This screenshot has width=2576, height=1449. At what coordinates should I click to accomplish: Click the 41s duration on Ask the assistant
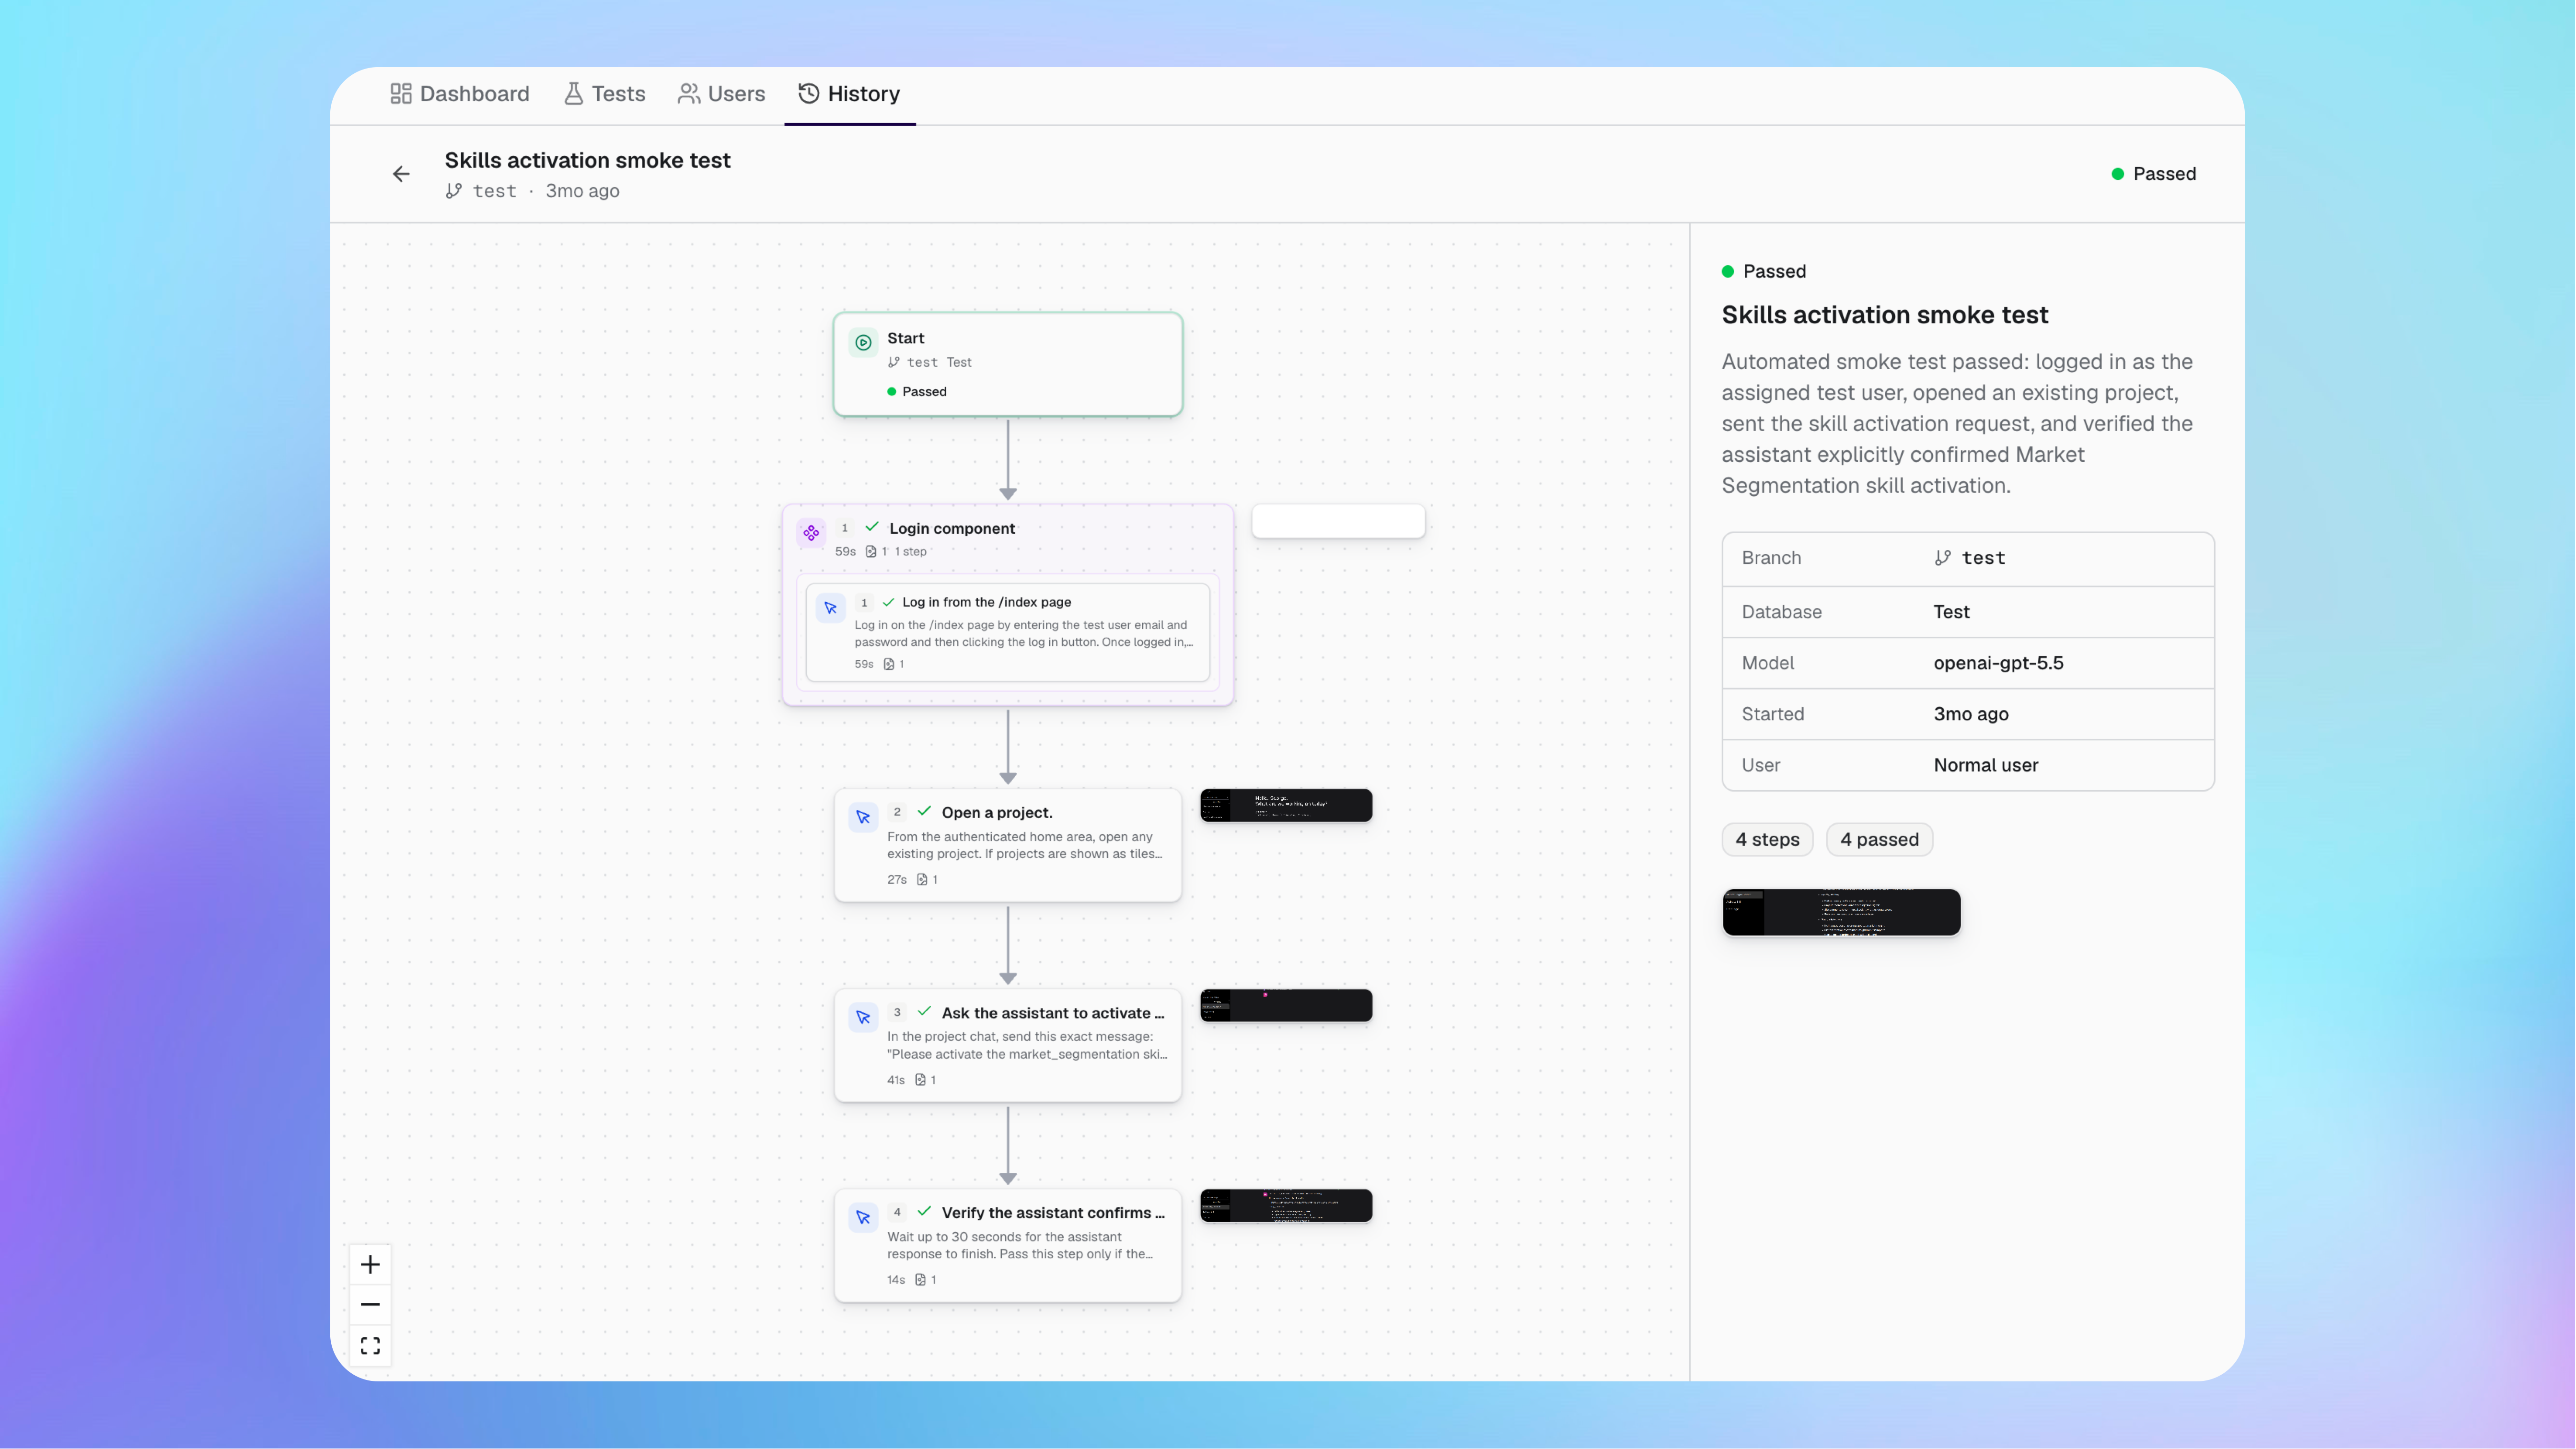pyautogui.click(x=896, y=1080)
